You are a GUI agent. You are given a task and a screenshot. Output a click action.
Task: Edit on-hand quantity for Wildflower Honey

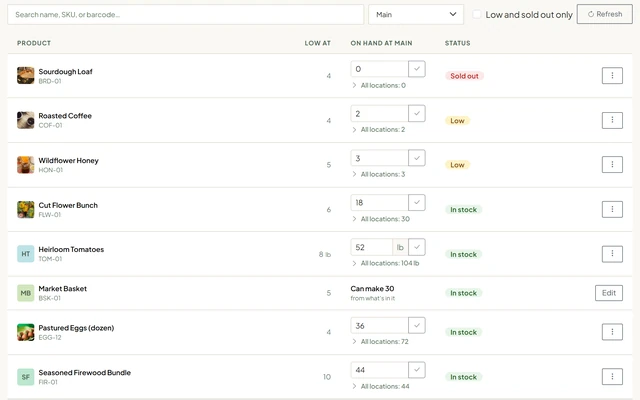379,158
